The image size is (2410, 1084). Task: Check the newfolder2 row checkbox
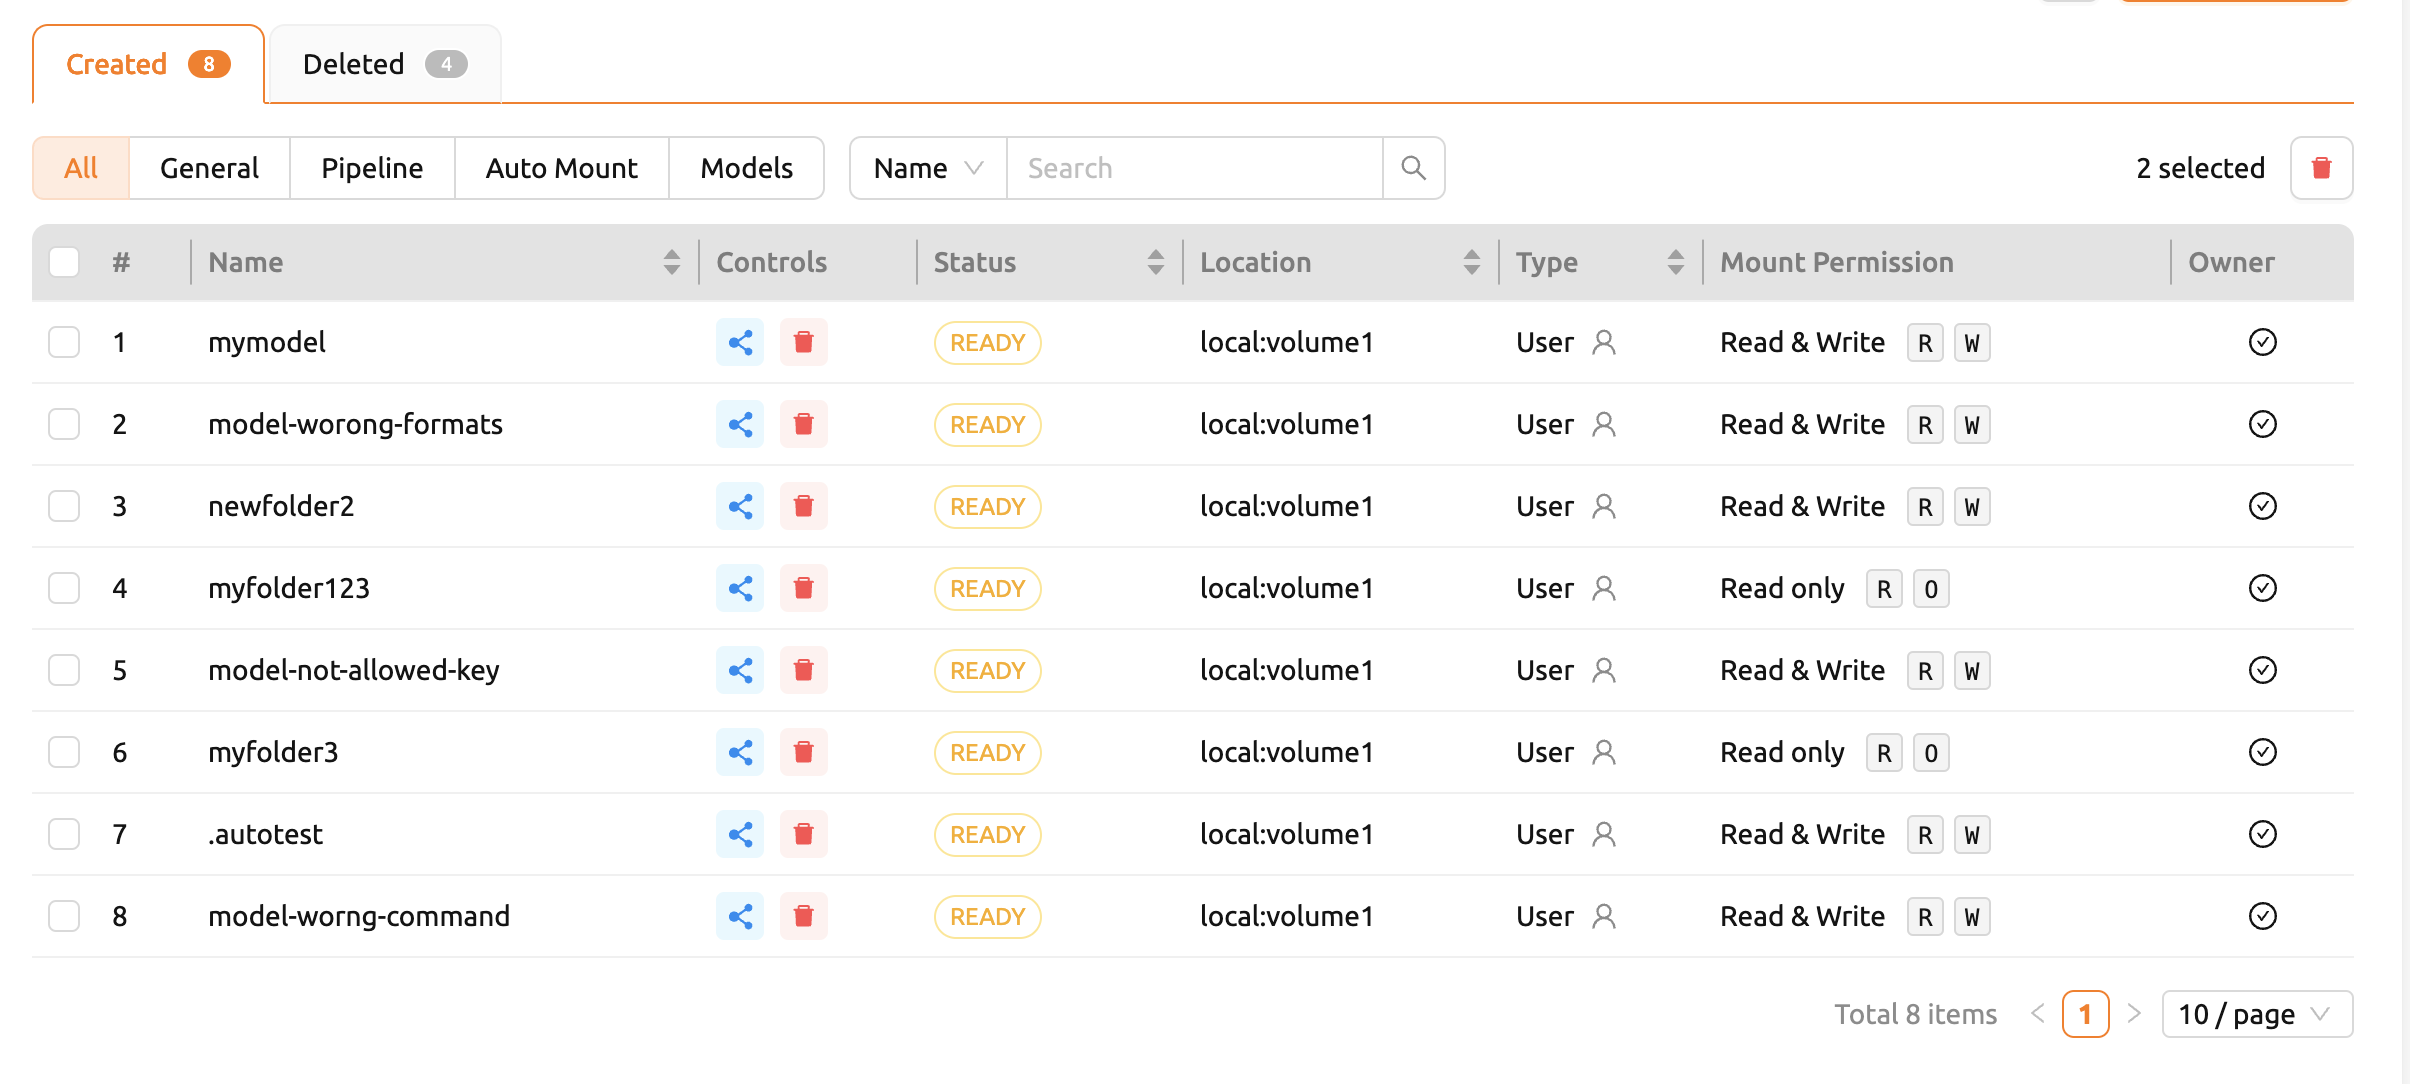click(x=64, y=507)
